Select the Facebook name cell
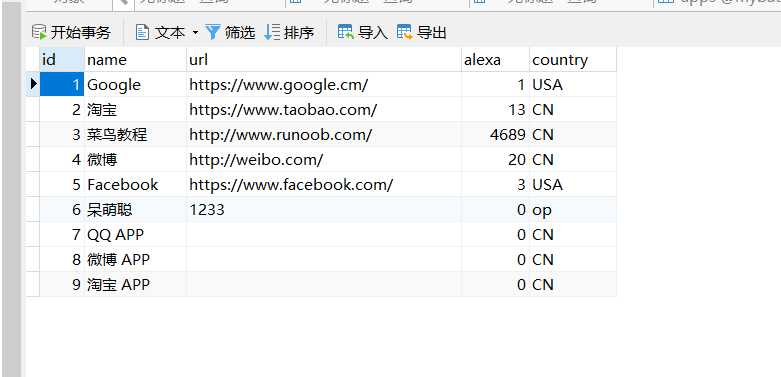This screenshot has width=781, height=377. click(x=135, y=185)
